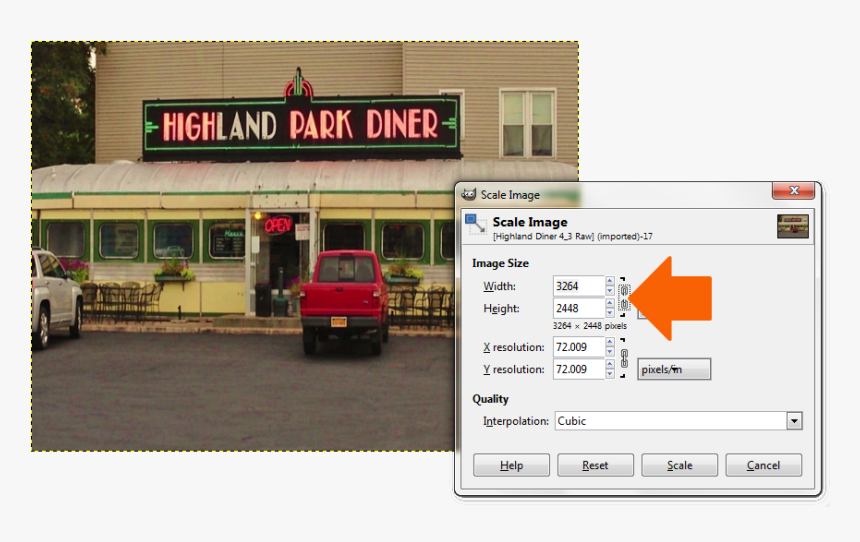This screenshot has height=542, width=860.
Task: Click the 'Quality' section heading
Action: click(x=490, y=399)
